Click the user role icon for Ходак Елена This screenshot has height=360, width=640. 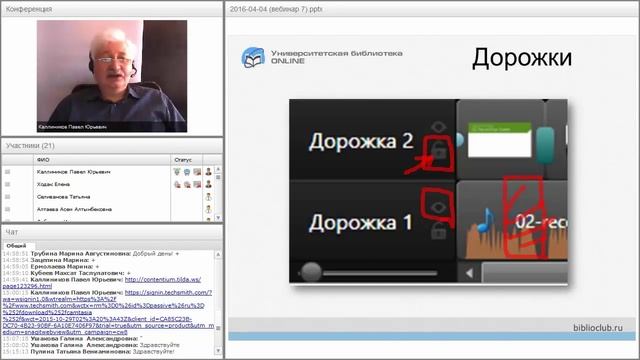click(x=209, y=184)
